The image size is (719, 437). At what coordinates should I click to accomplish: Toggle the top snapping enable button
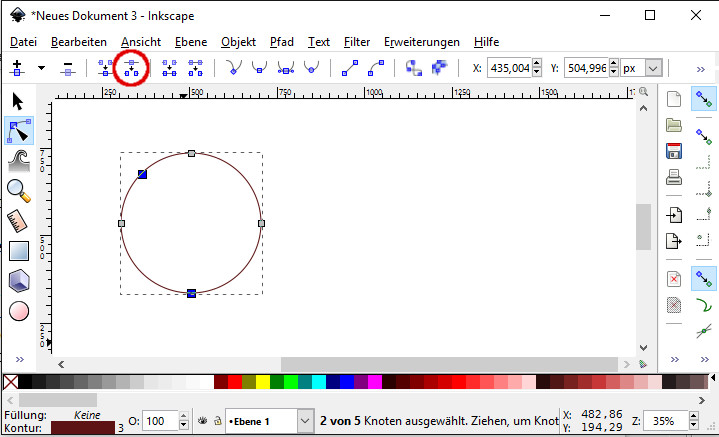704,99
